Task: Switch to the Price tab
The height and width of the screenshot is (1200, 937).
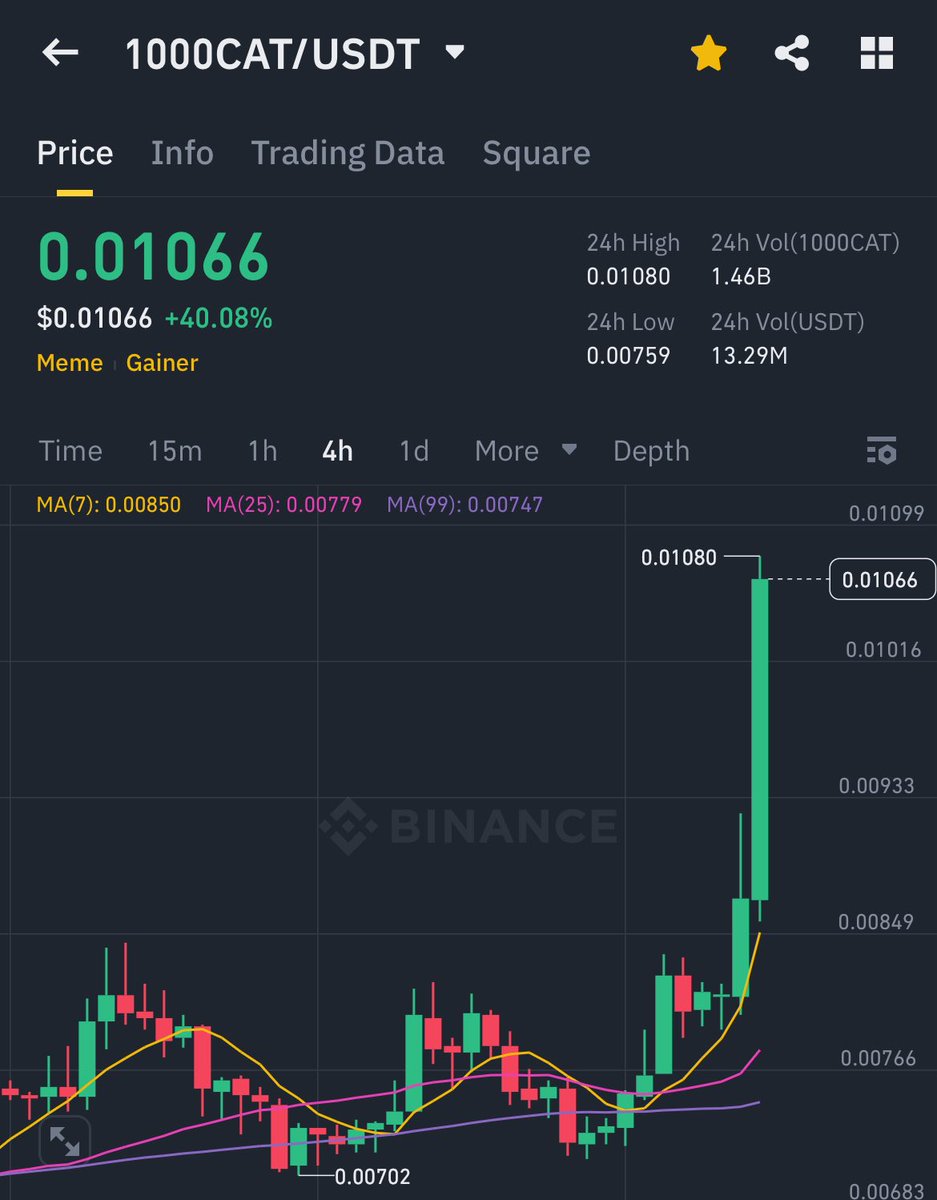Action: pos(75,153)
